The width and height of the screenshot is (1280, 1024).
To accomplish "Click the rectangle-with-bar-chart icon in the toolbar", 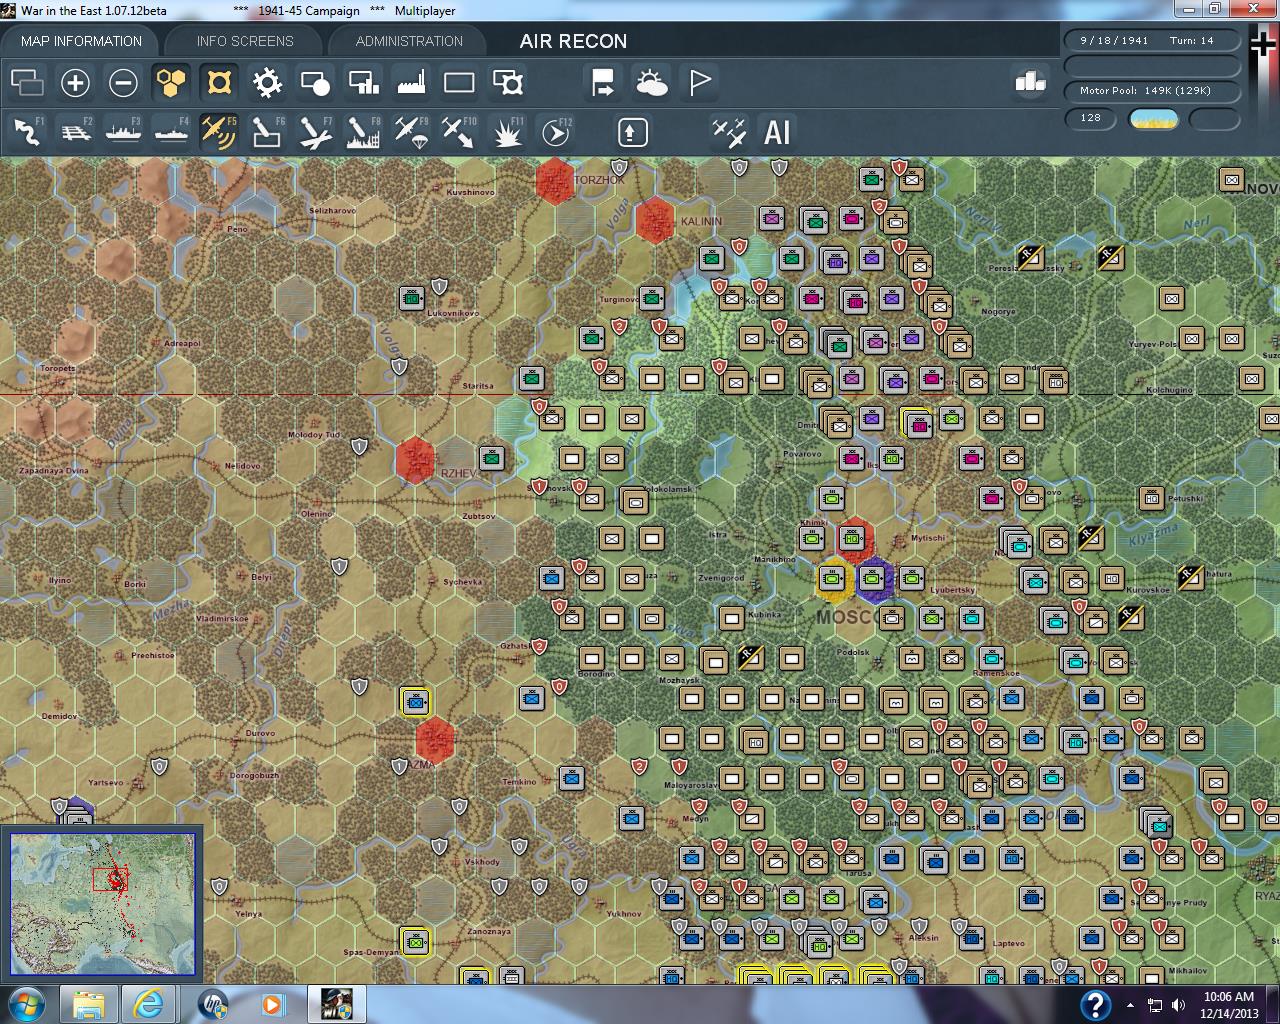I will coord(363,83).
